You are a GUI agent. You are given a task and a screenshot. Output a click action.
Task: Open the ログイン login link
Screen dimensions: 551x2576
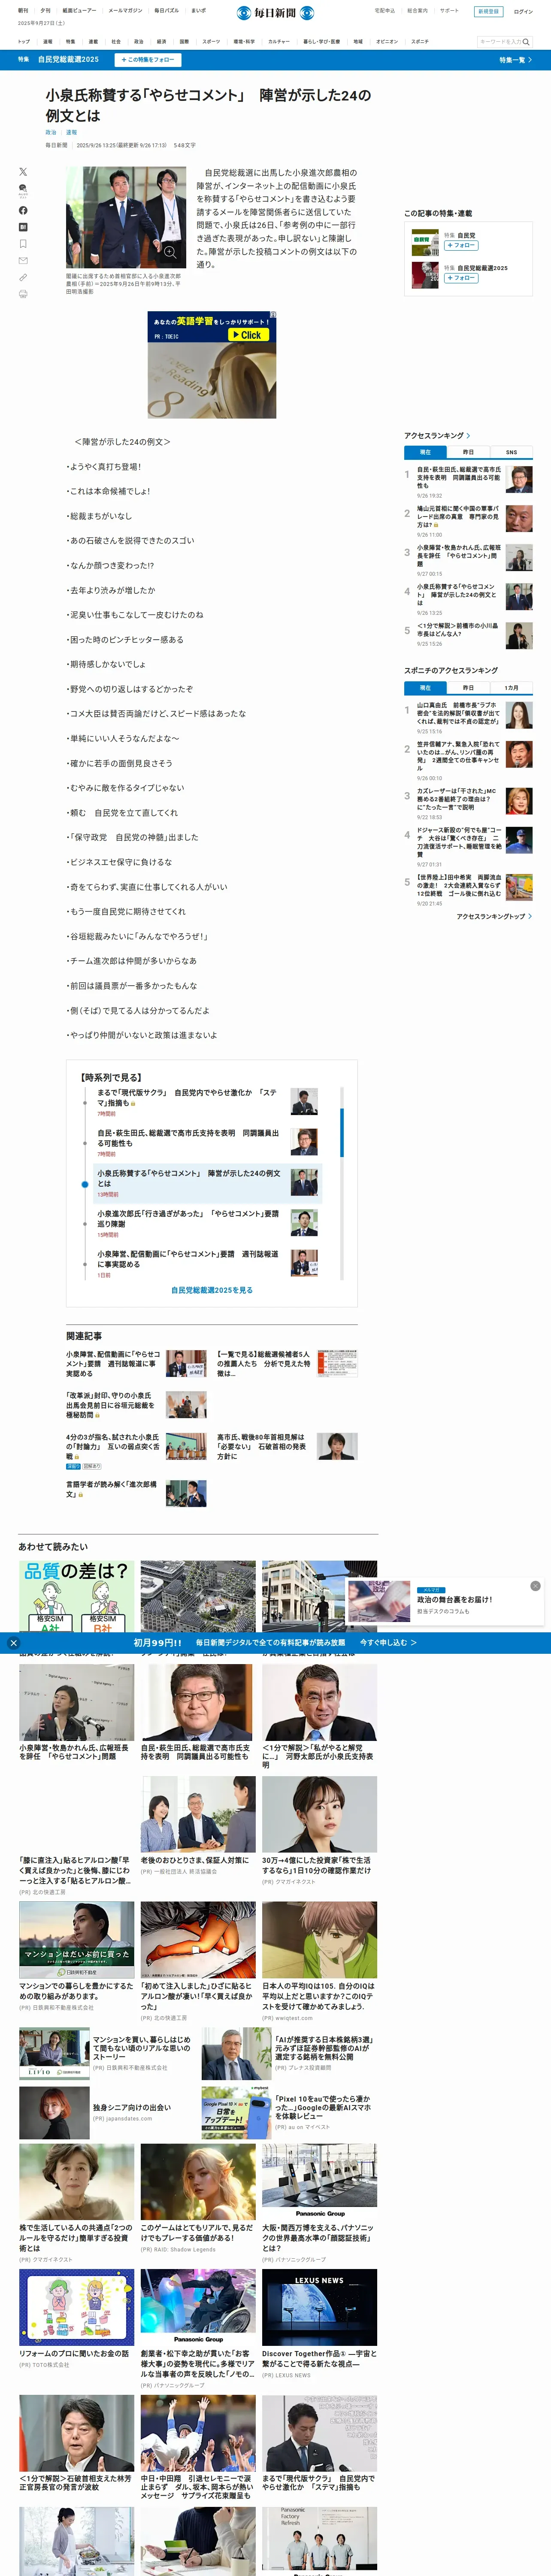pyautogui.click(x=523, y=12)
